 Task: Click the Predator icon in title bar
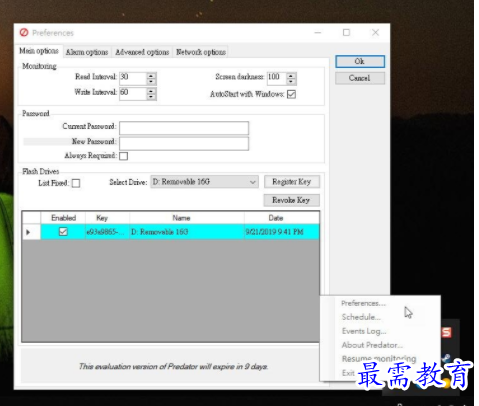24,32
